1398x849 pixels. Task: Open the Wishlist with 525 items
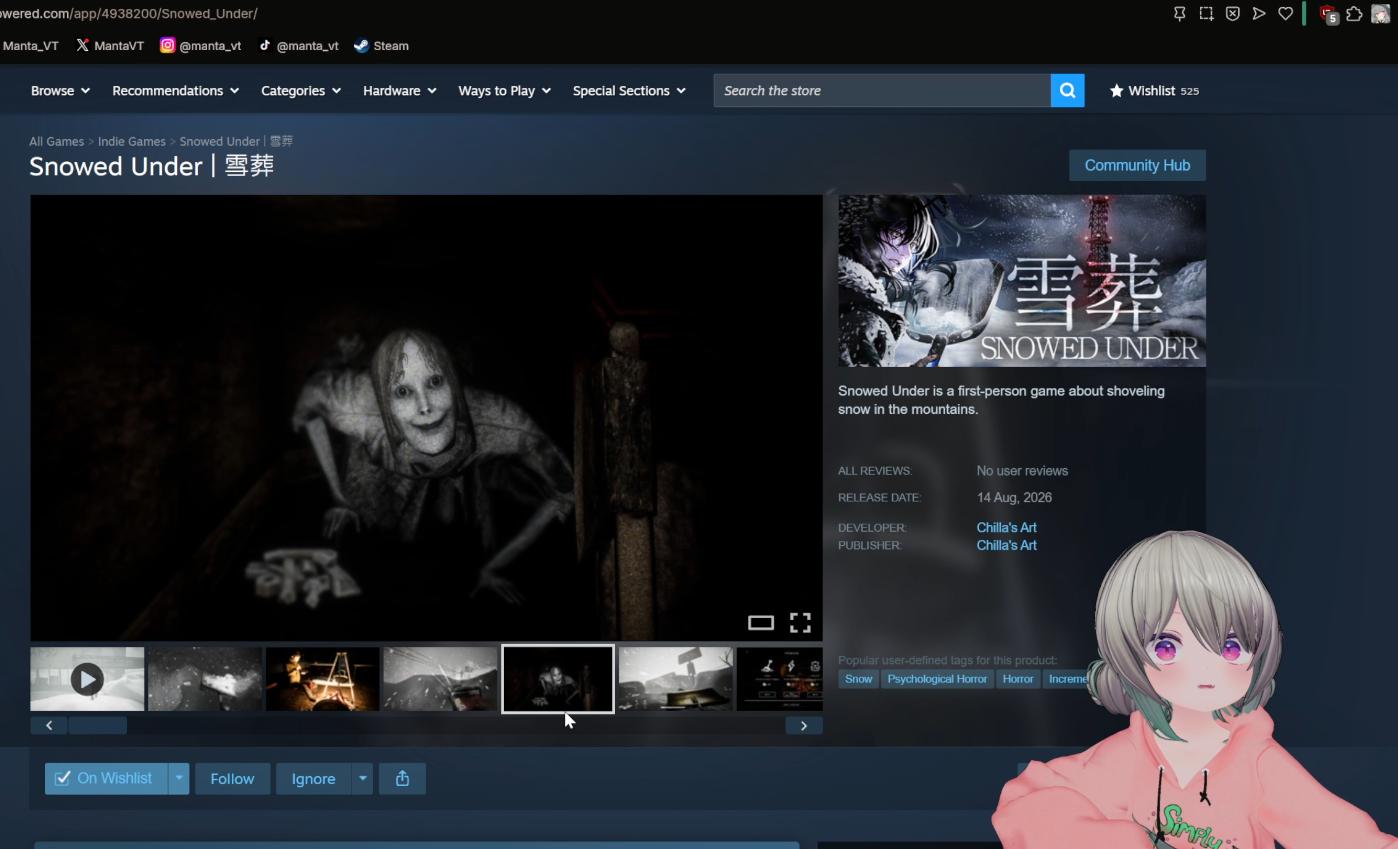tap(1154, 91)
